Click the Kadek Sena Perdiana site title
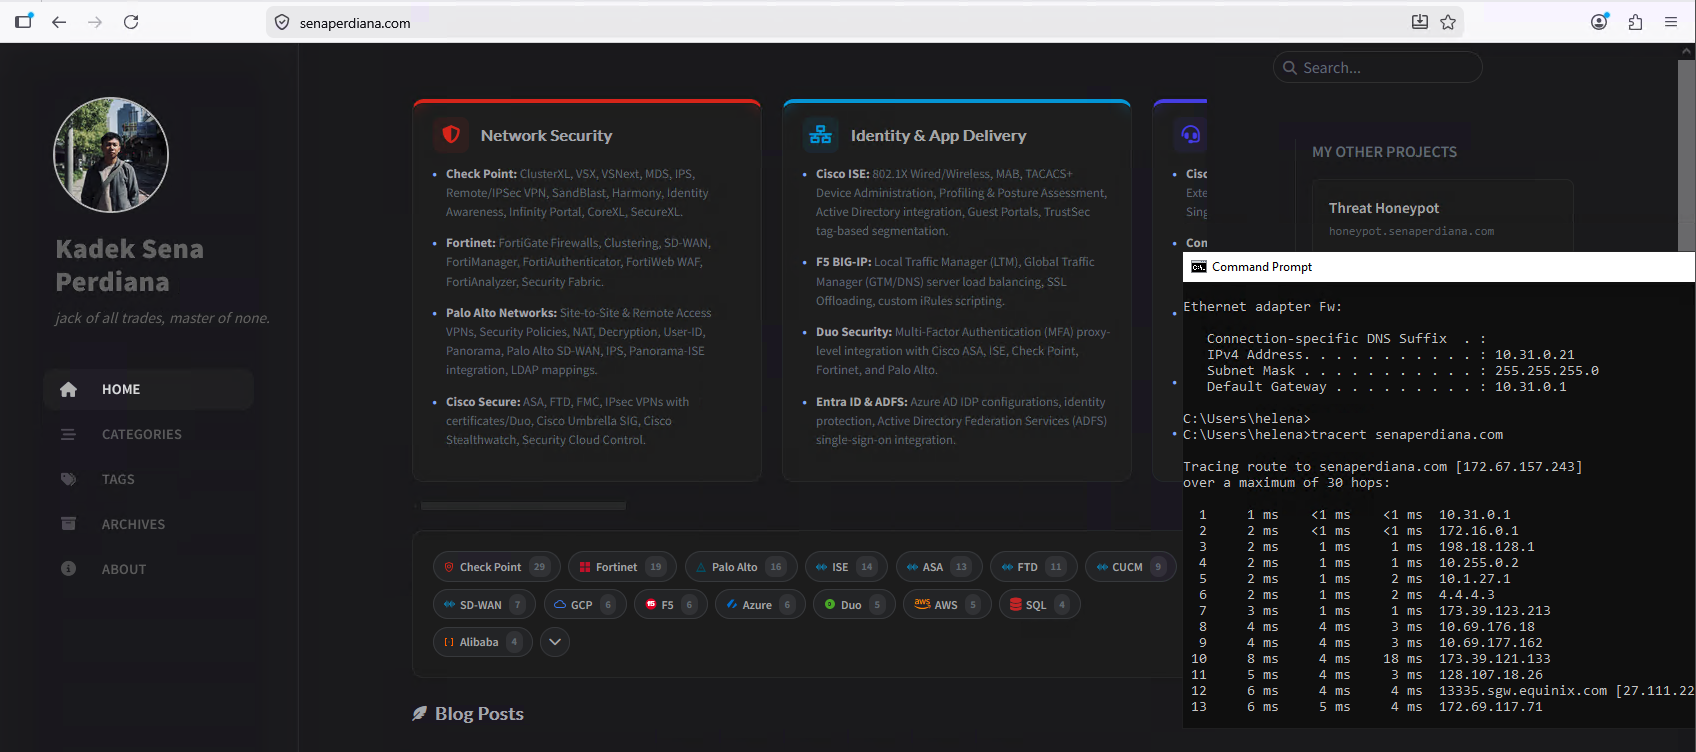 click(x=129, y=265)
